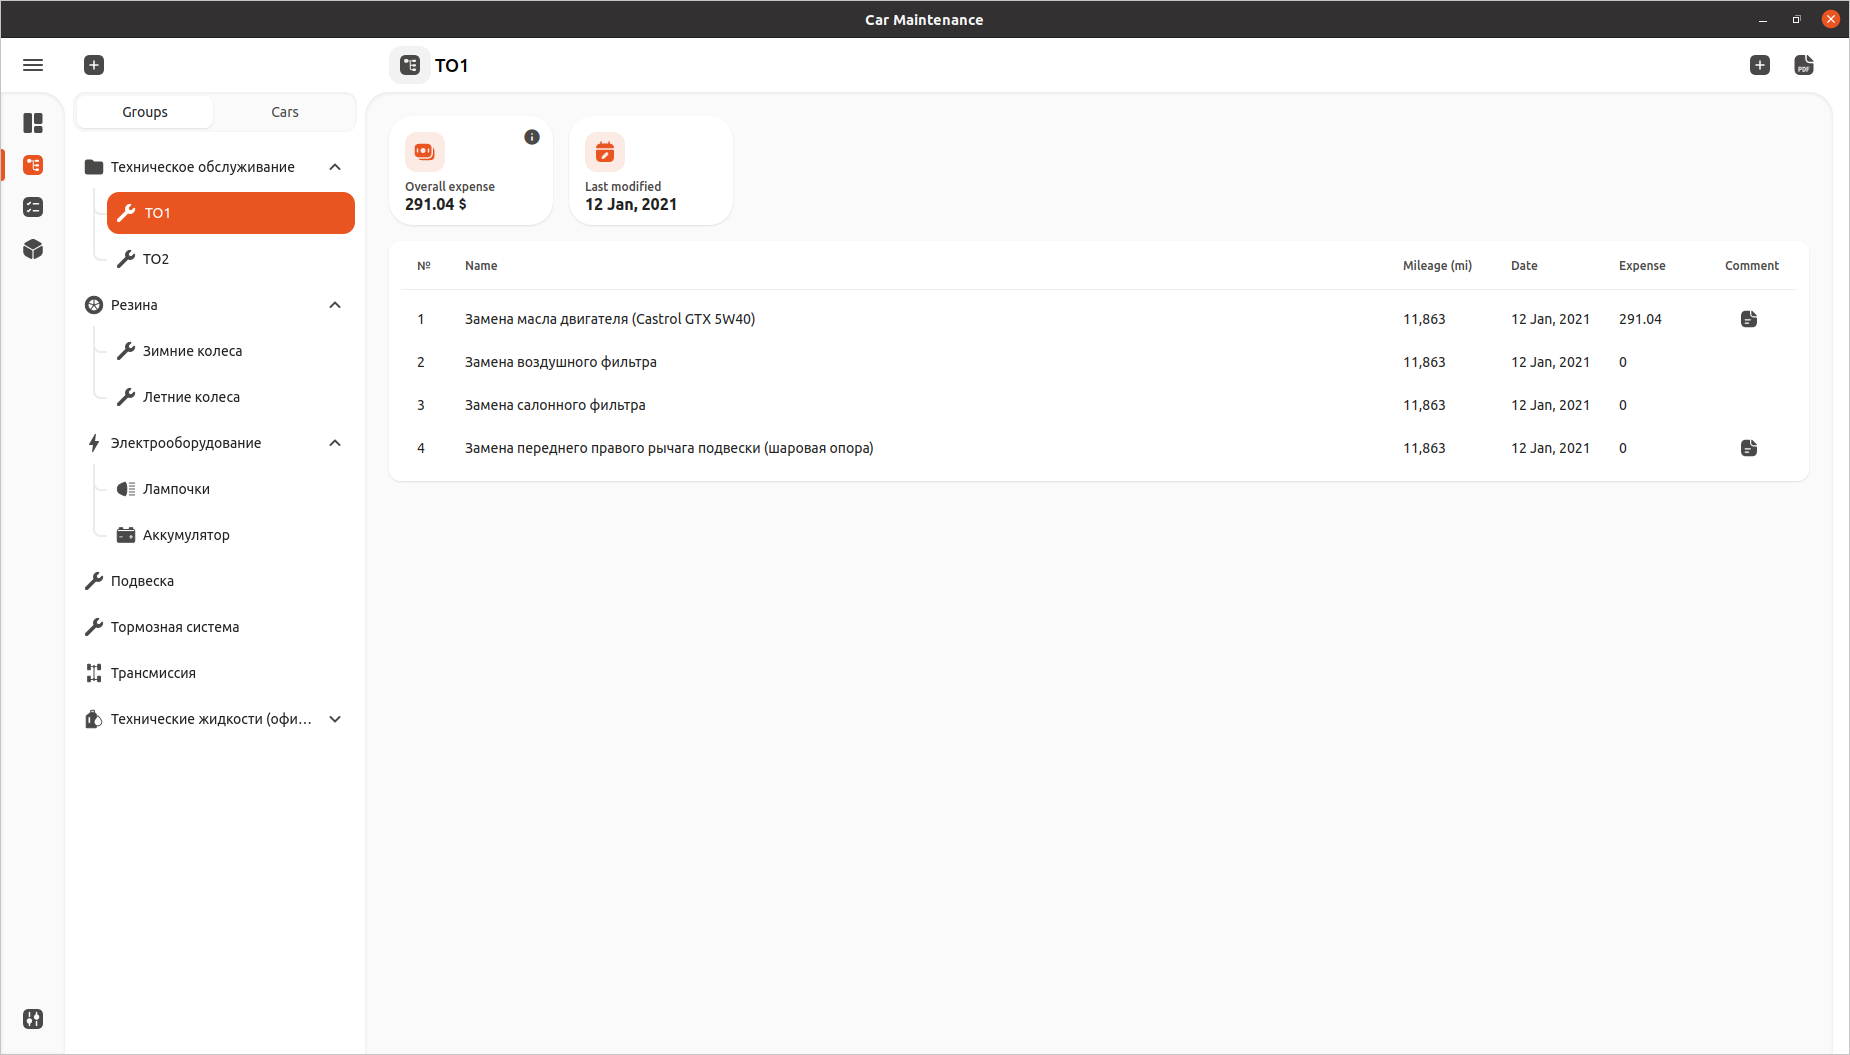Open the checklist icon in left rail
The image size is (1850, 1055).
click(x=33, y=207)
